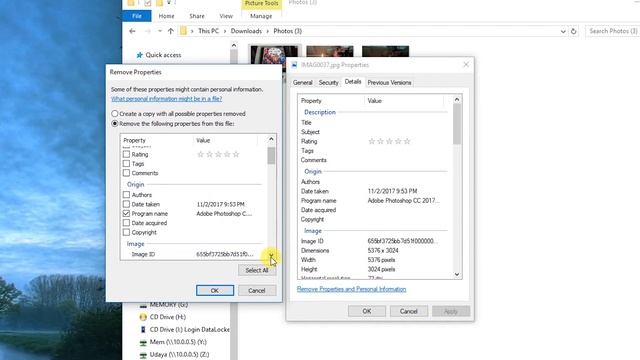Click Cancel in Remove Properties dialog
The width and height of the screenshot is (640, 360).
257,290
